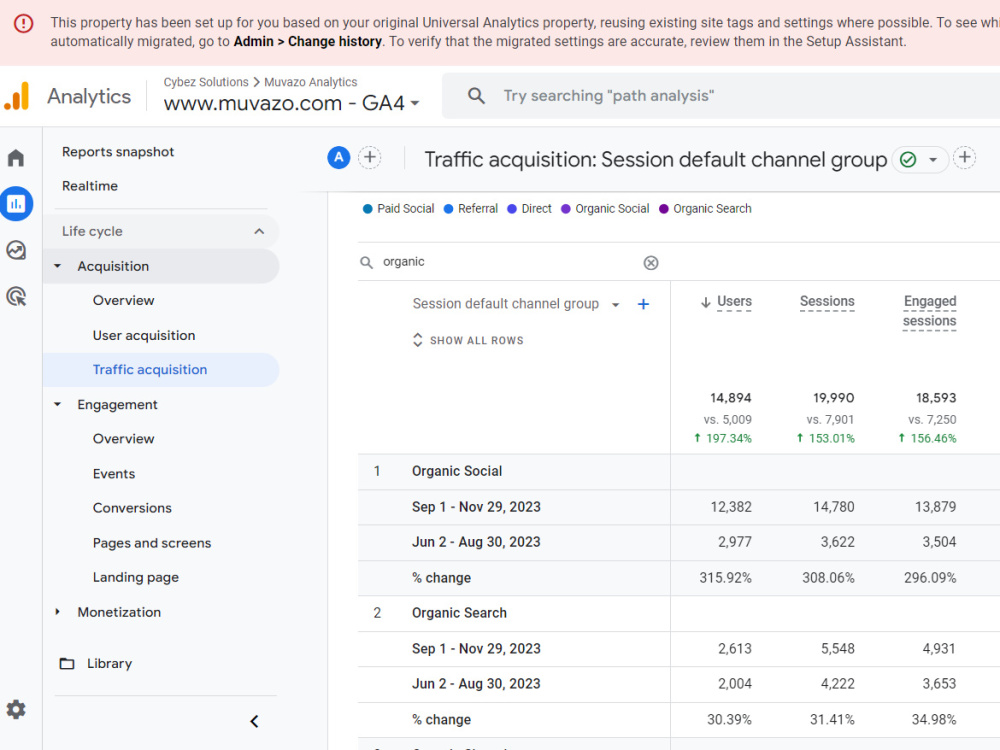Add secondary dimension with blue plus
This screenshot has width=1000, height=750.
click(x=643, y=304)
